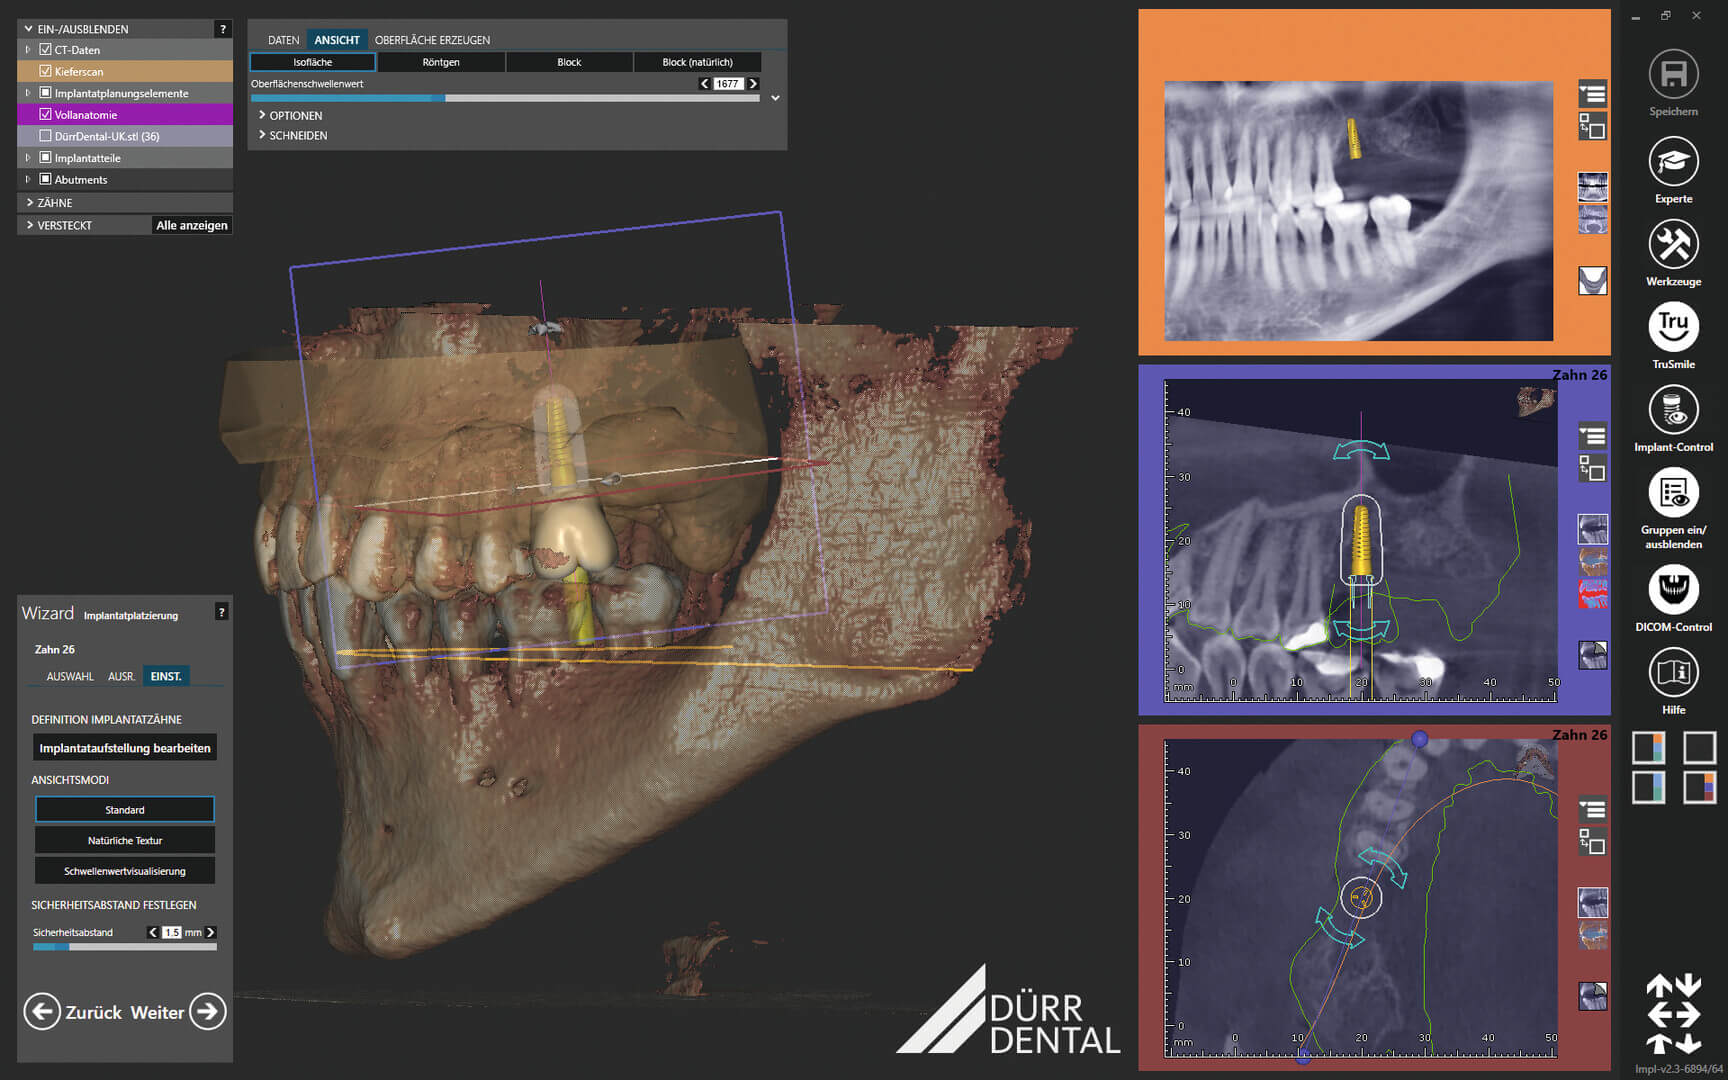Expand the SCHNEIDEN section
Viewport: 1728px width, 1080px height.
click(297, 136)
